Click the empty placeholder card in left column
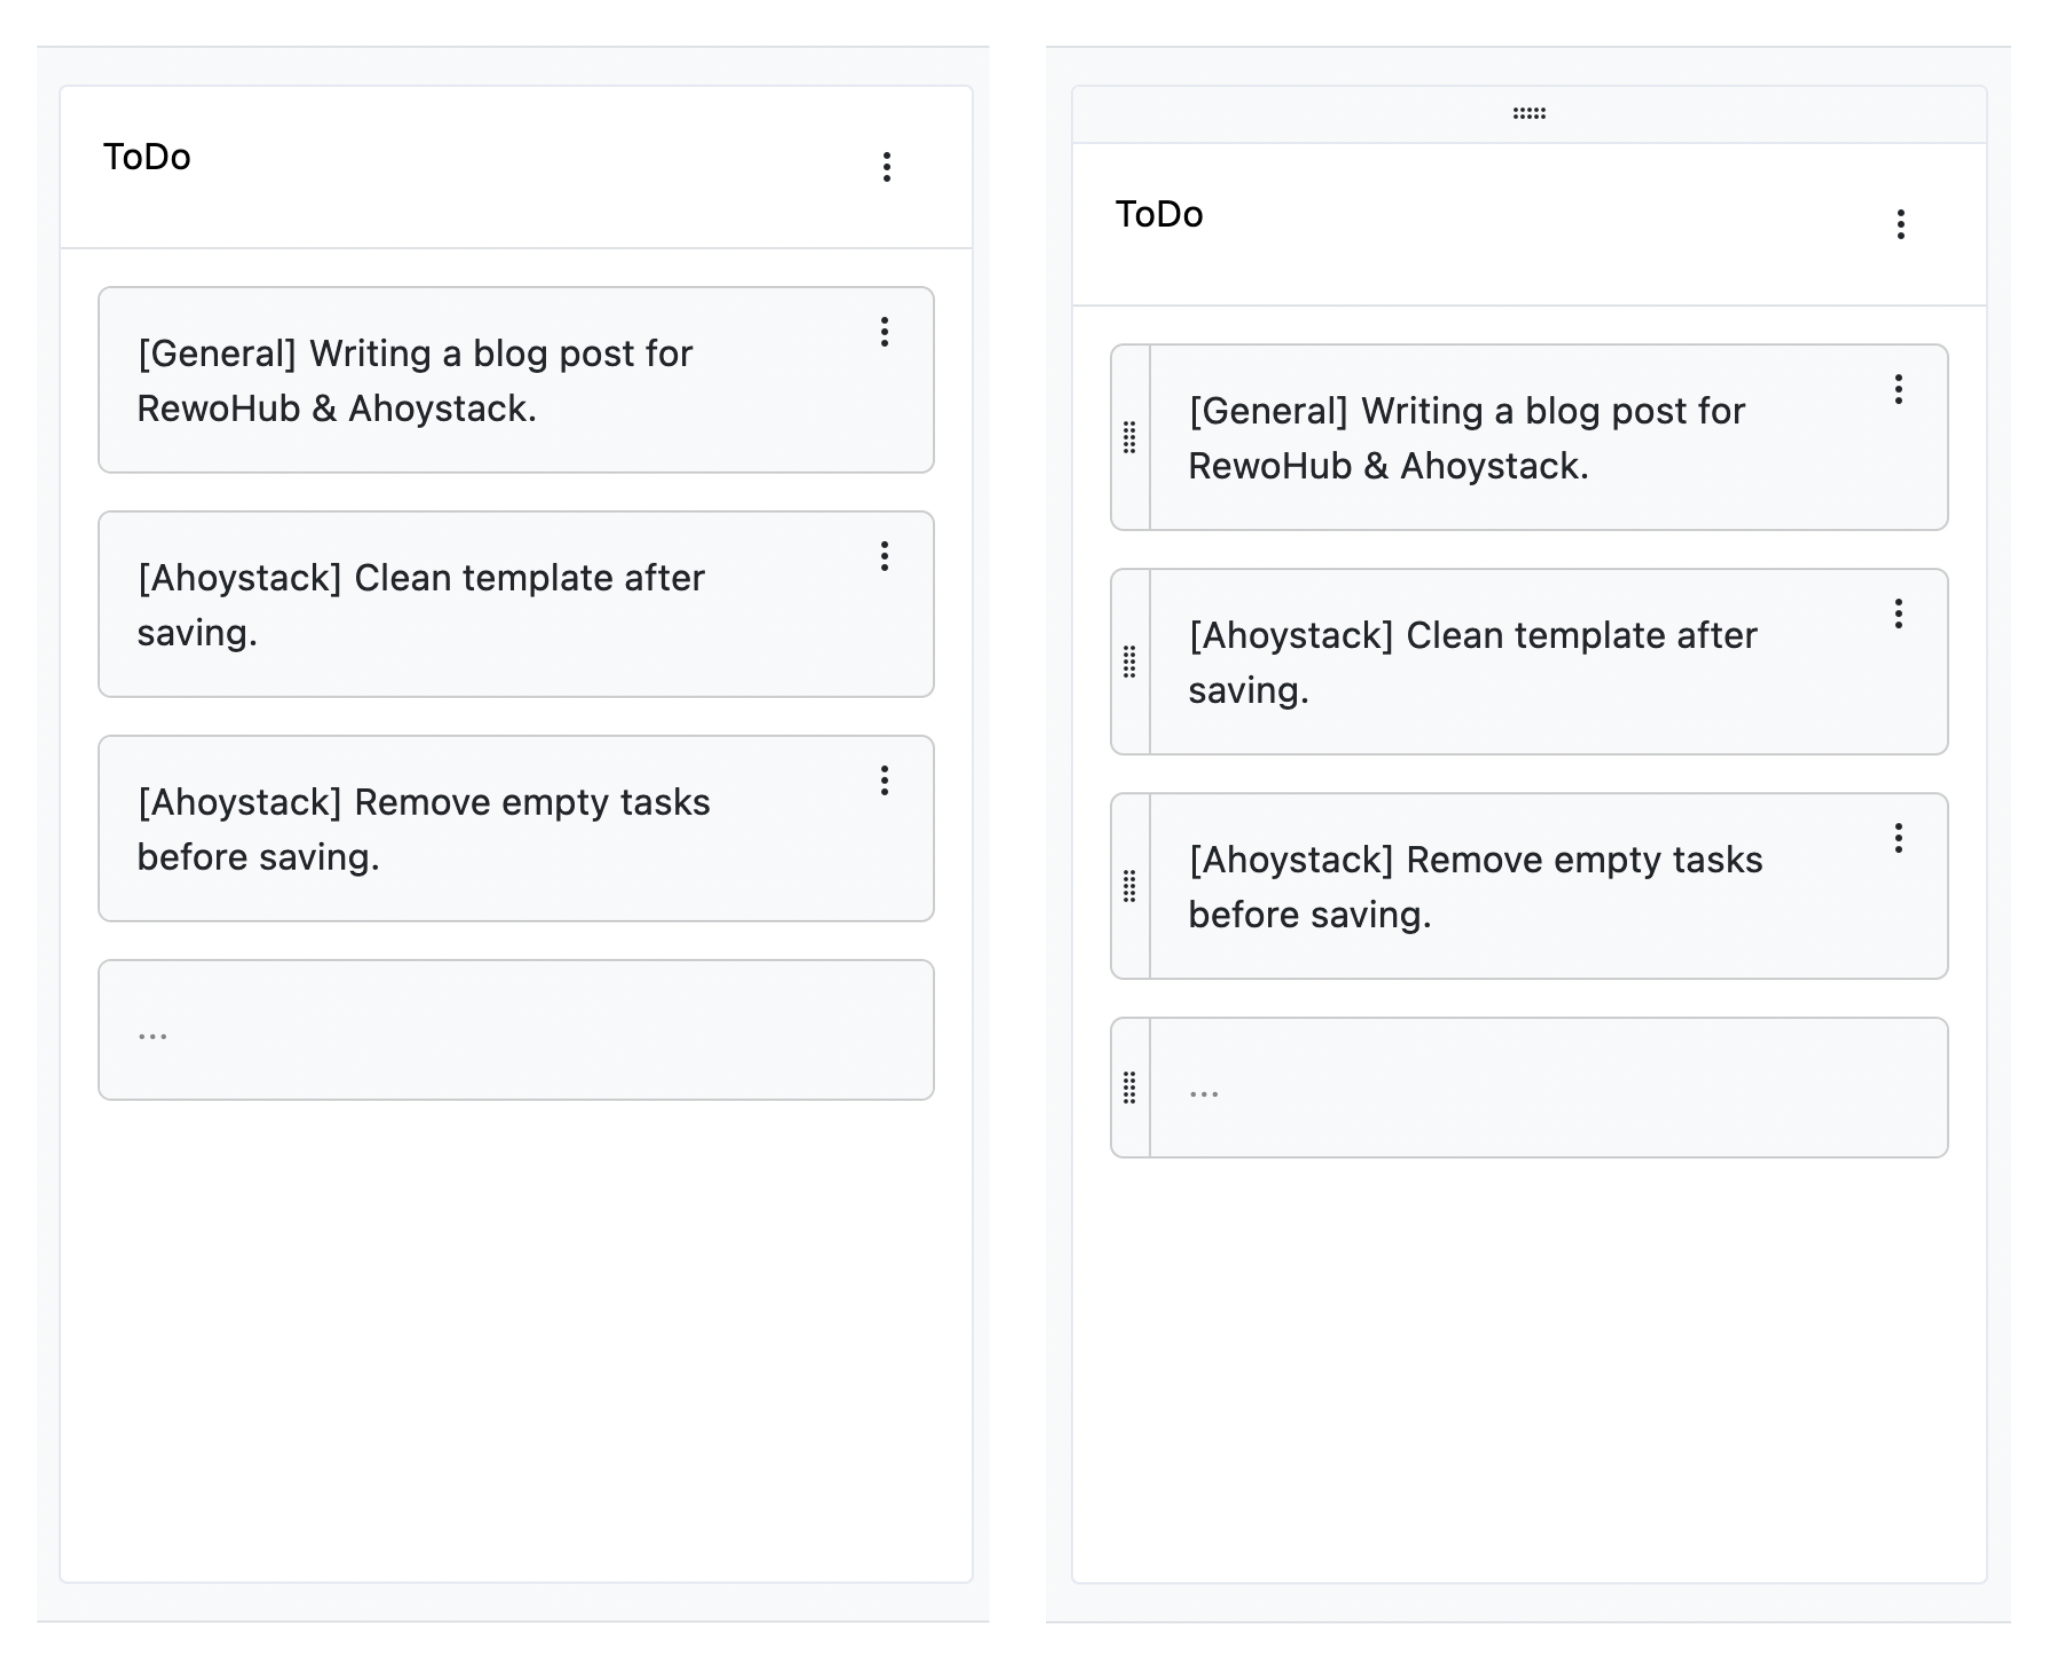The width and height of the screenshot is (2058, 1656). point(515,1030)
